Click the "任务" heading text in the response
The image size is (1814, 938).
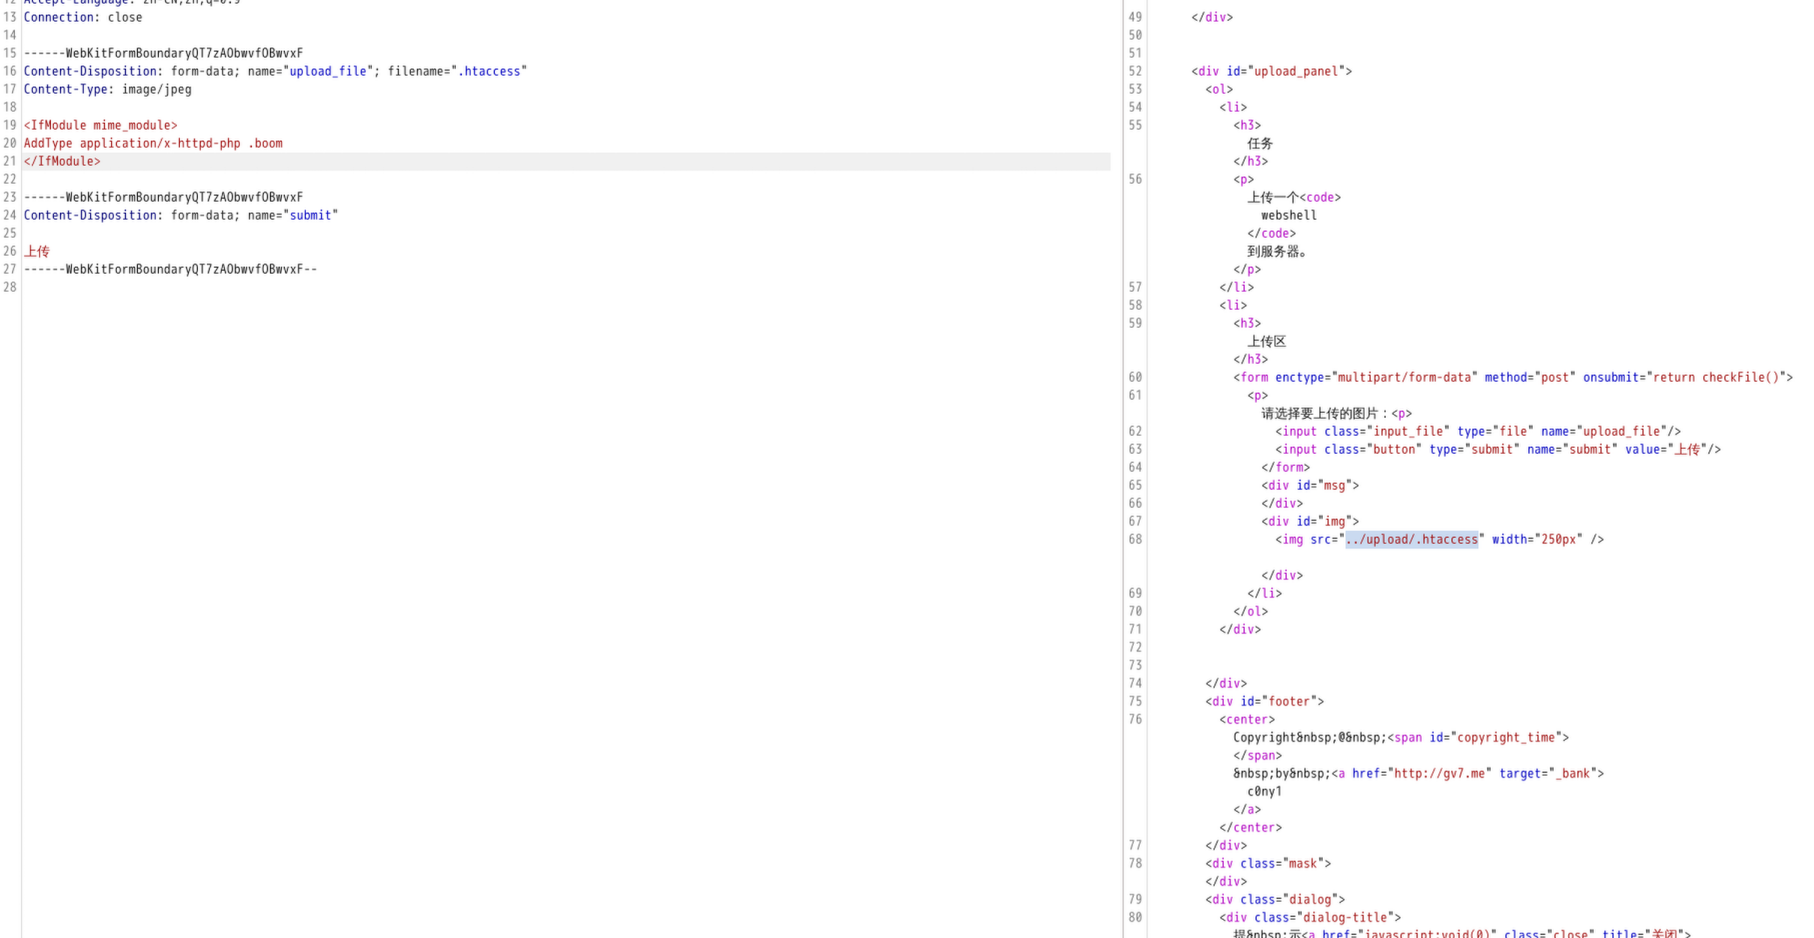pos(1260,143)
